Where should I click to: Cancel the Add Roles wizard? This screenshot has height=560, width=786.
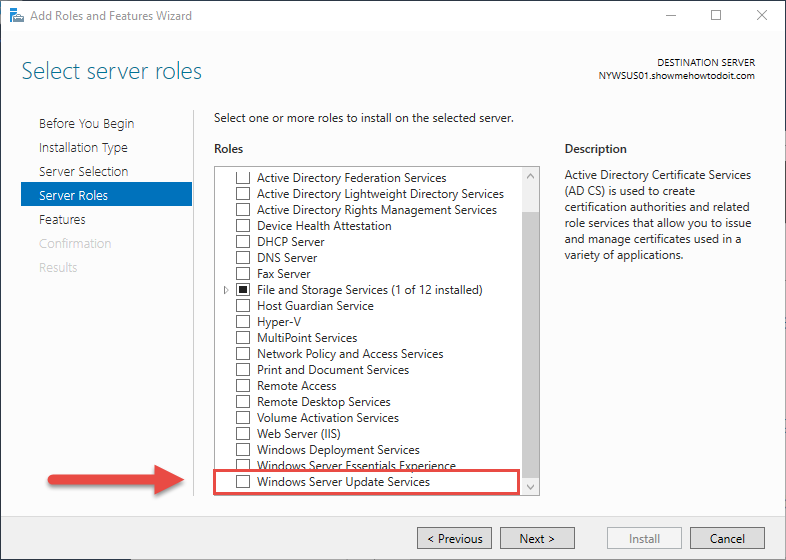pyautogui.click(x=727, y=538)
